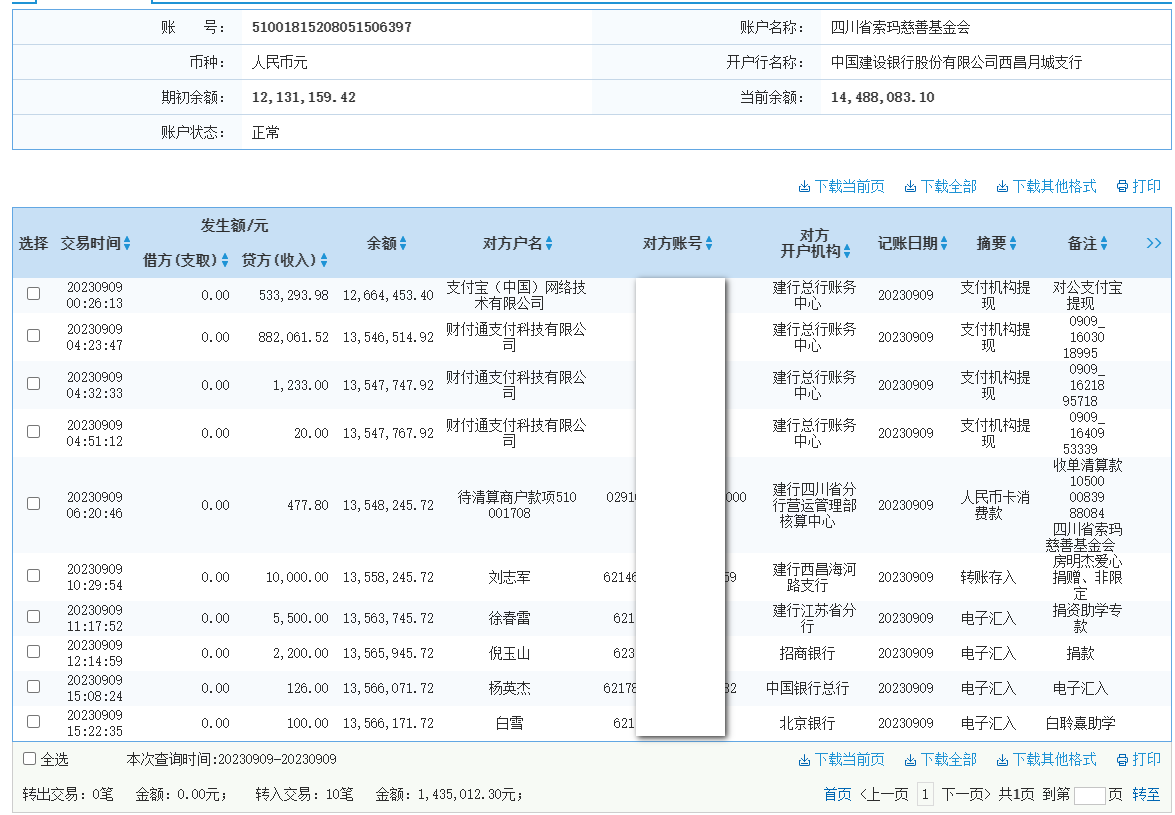Click bottom print icon
The width and height of the screenshot is (1175, 815).
pos(1122,760)
